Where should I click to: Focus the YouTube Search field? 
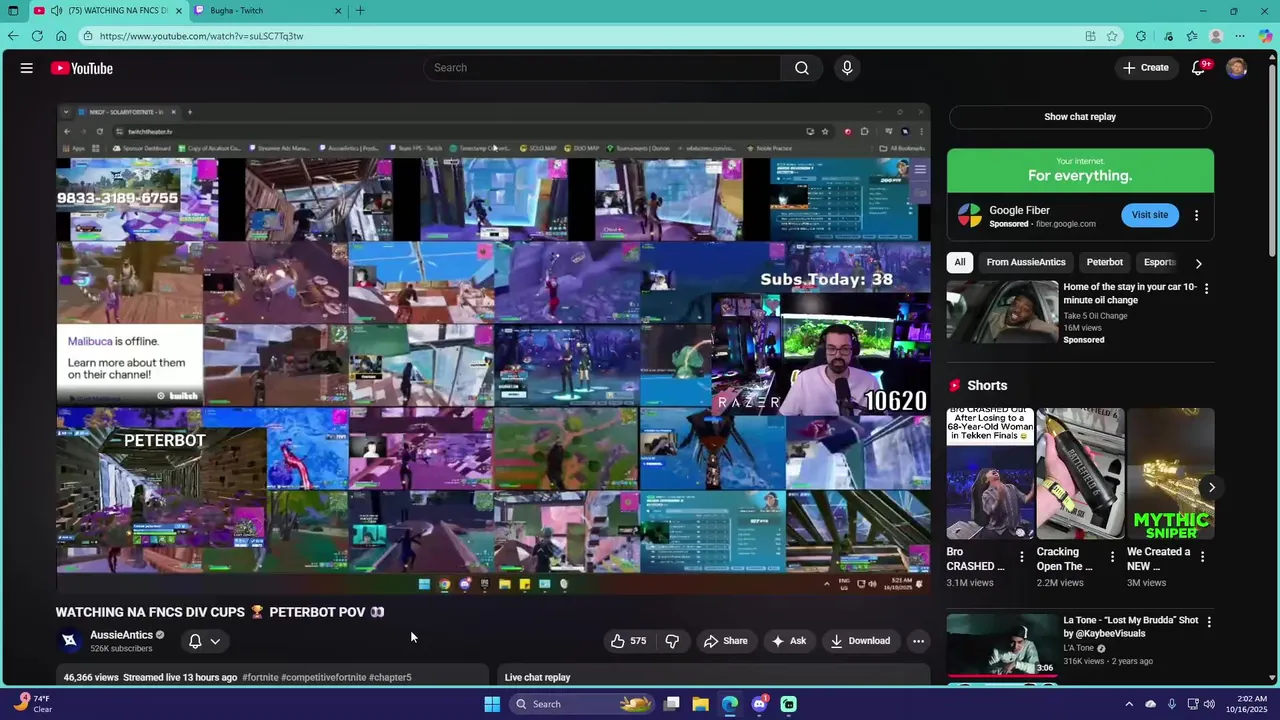[602, 68]
